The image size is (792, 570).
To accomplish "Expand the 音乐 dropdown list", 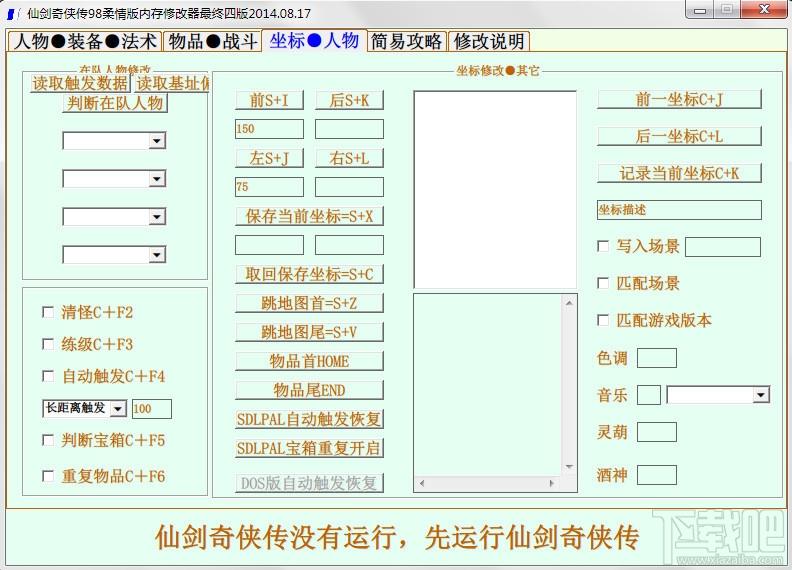I will [x=761, y=395].
